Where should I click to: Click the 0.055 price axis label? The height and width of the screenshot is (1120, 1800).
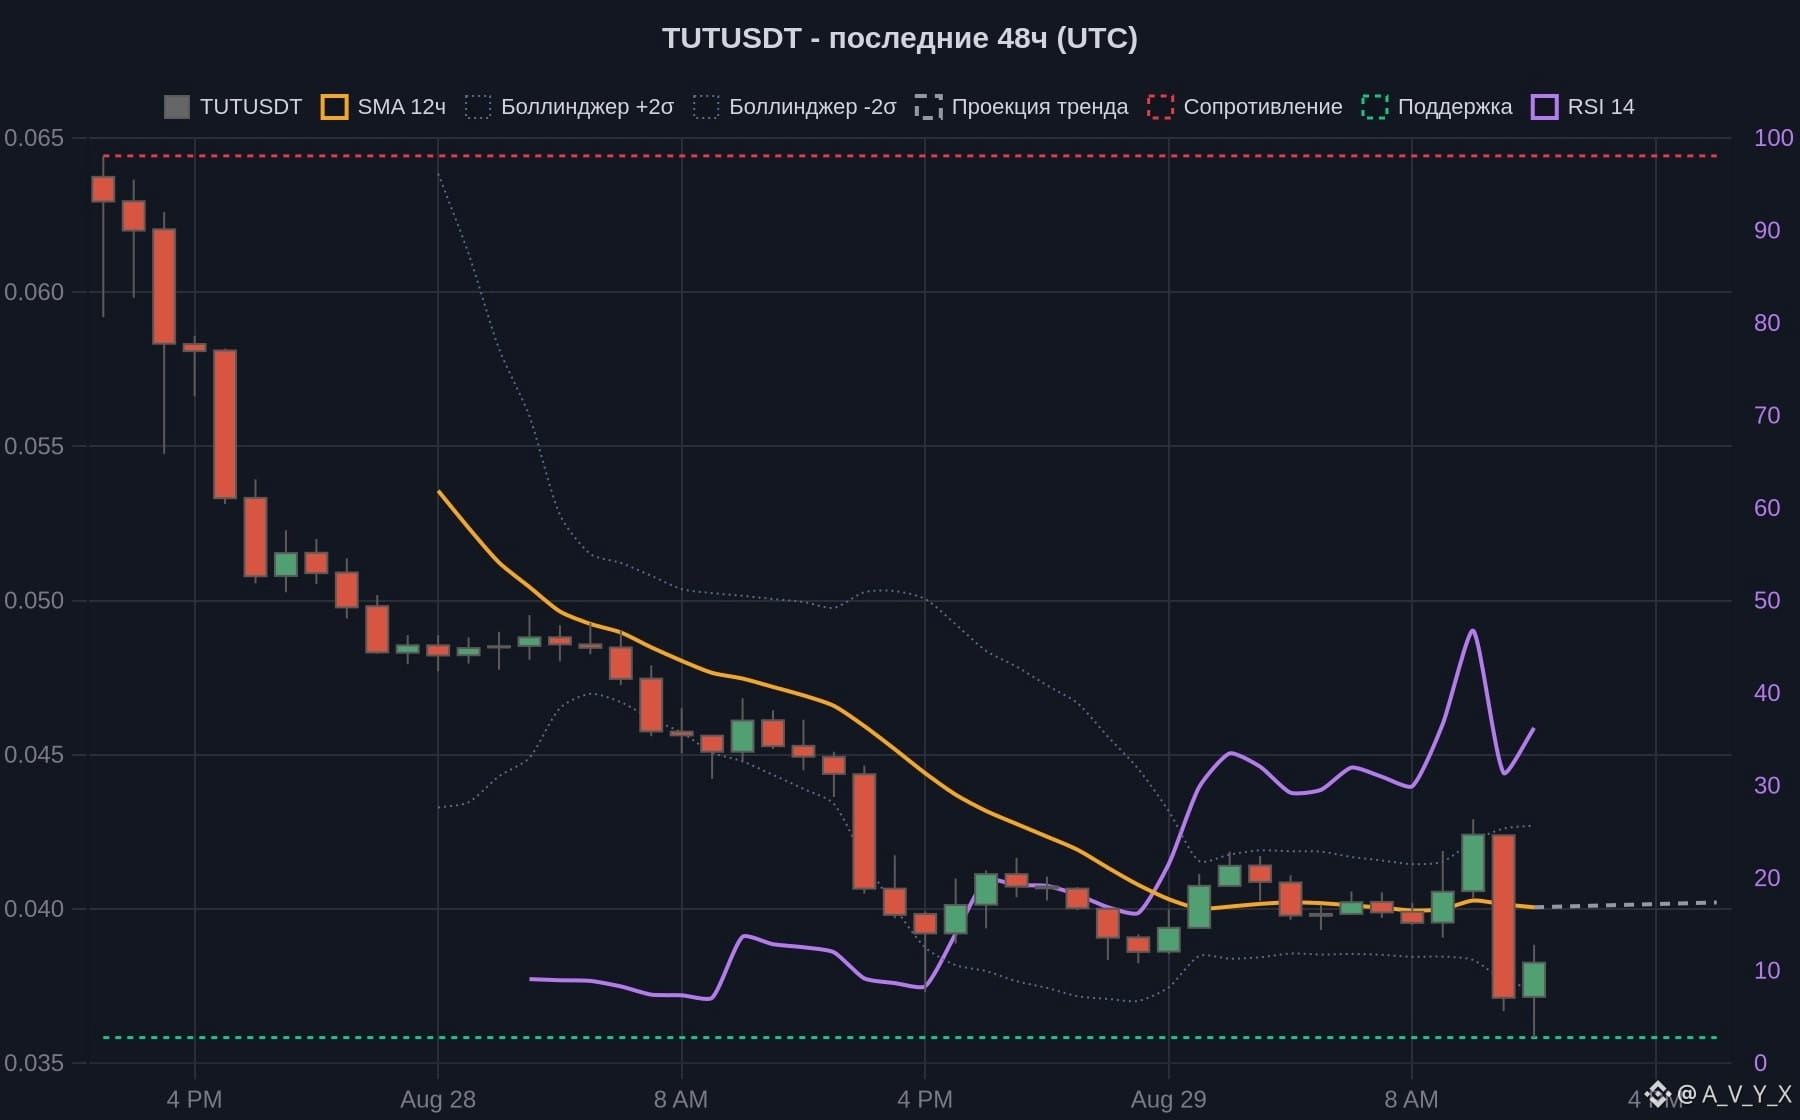tap(34, 446)
